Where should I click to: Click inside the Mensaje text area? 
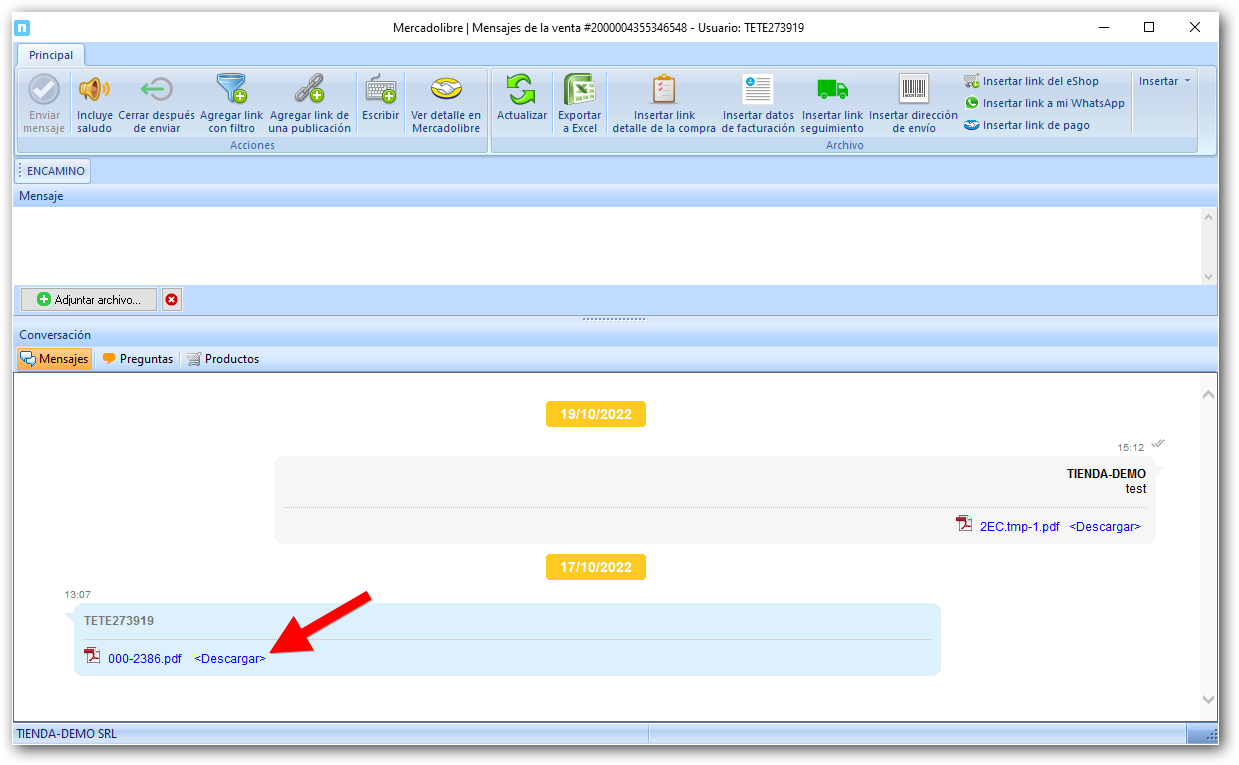click(600, 245)
